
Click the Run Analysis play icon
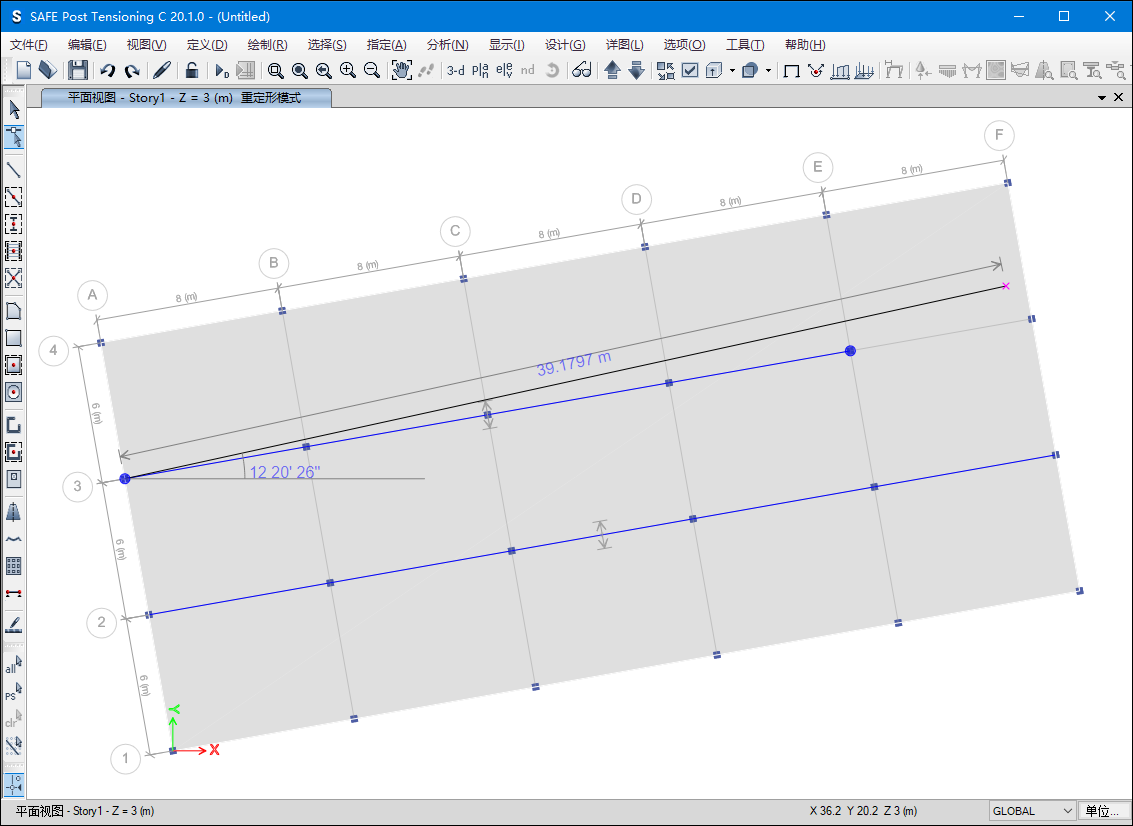point(222,70)
